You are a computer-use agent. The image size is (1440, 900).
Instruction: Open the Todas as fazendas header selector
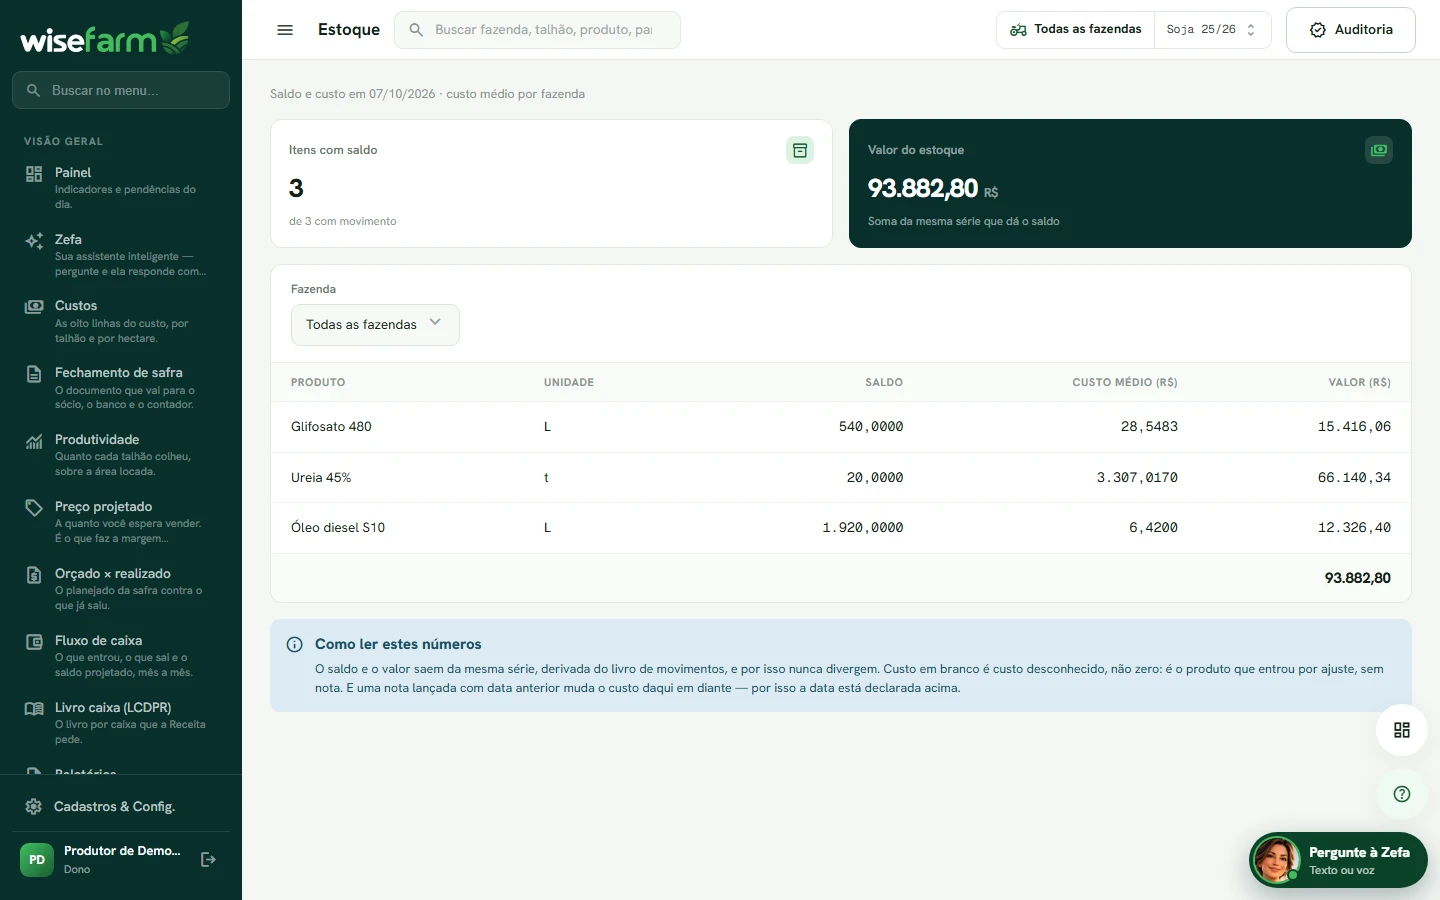tap(1076, 30)
